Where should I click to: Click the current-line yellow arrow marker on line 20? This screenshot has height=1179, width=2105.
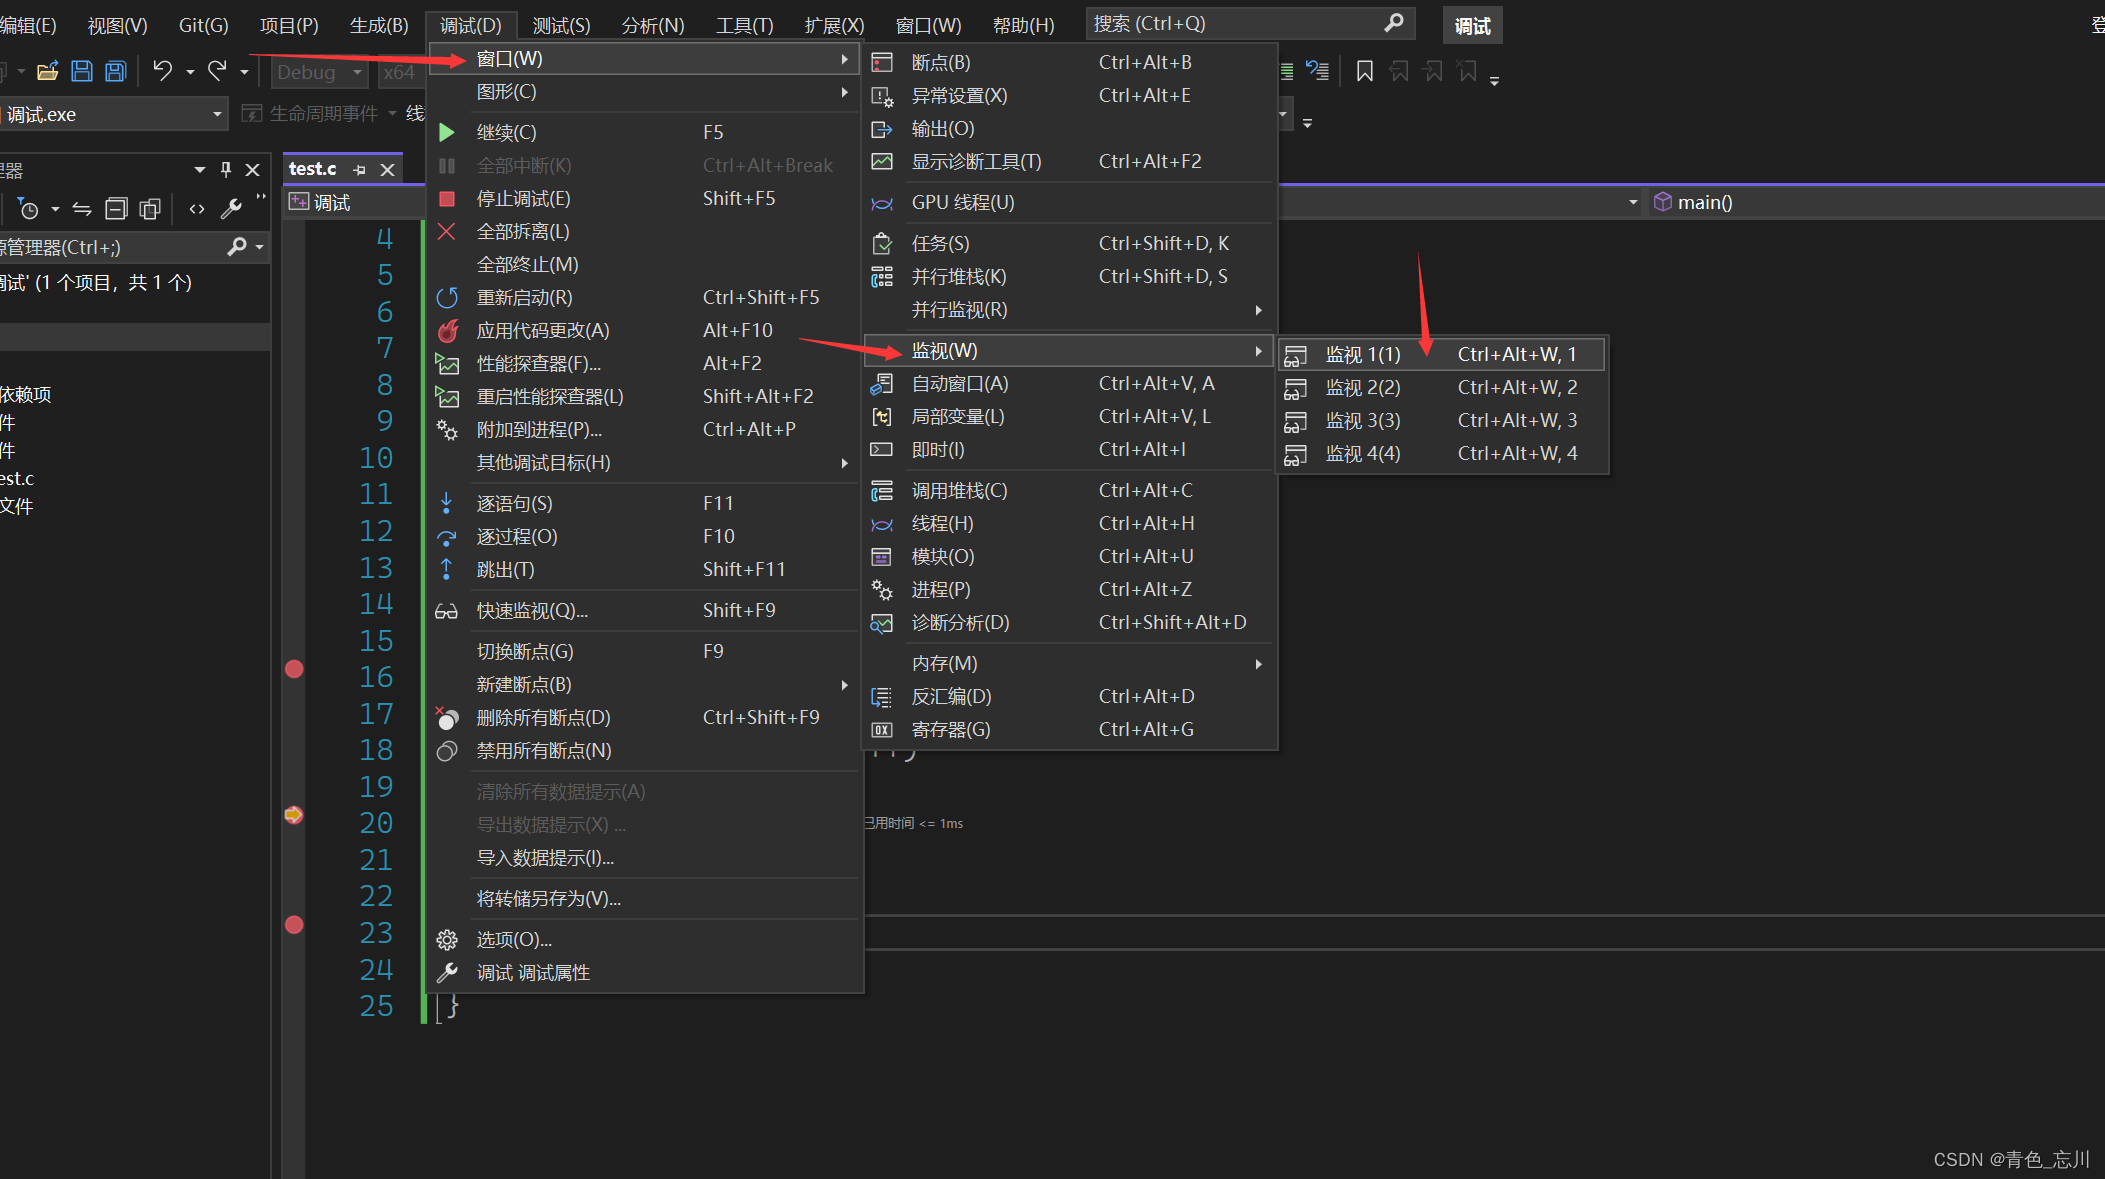pos(294,815)
